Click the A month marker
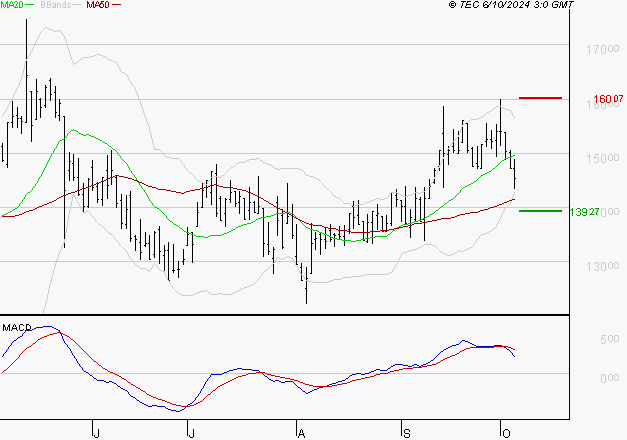The width and height of the screenshot is (627, 440). pyautogui.click(x=302, y=434)
